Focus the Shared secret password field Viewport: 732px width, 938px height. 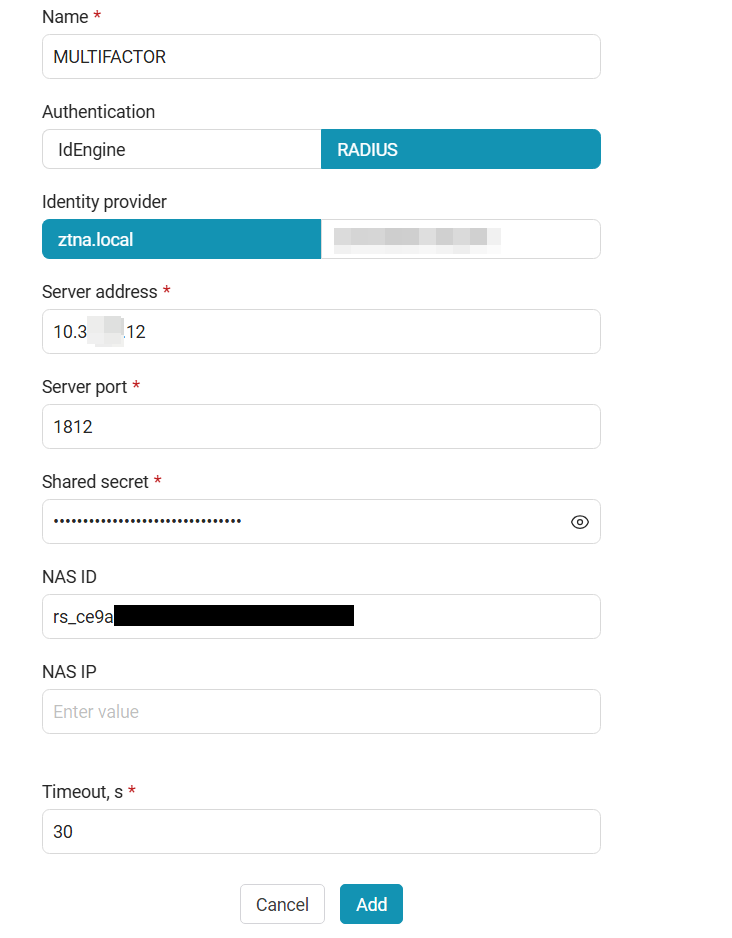(x=300, y=522)
